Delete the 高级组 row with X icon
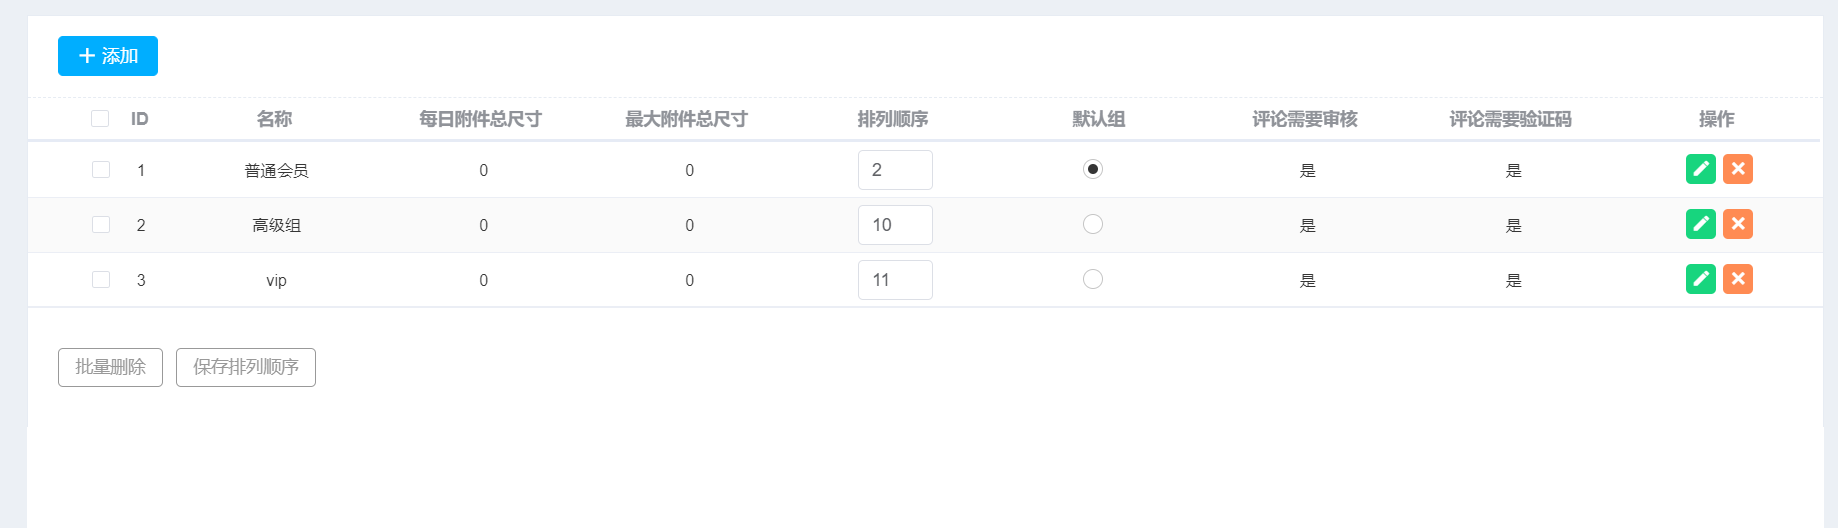Image resolution: width=1838 pixels, height=528 pixels. [1738, 224]
